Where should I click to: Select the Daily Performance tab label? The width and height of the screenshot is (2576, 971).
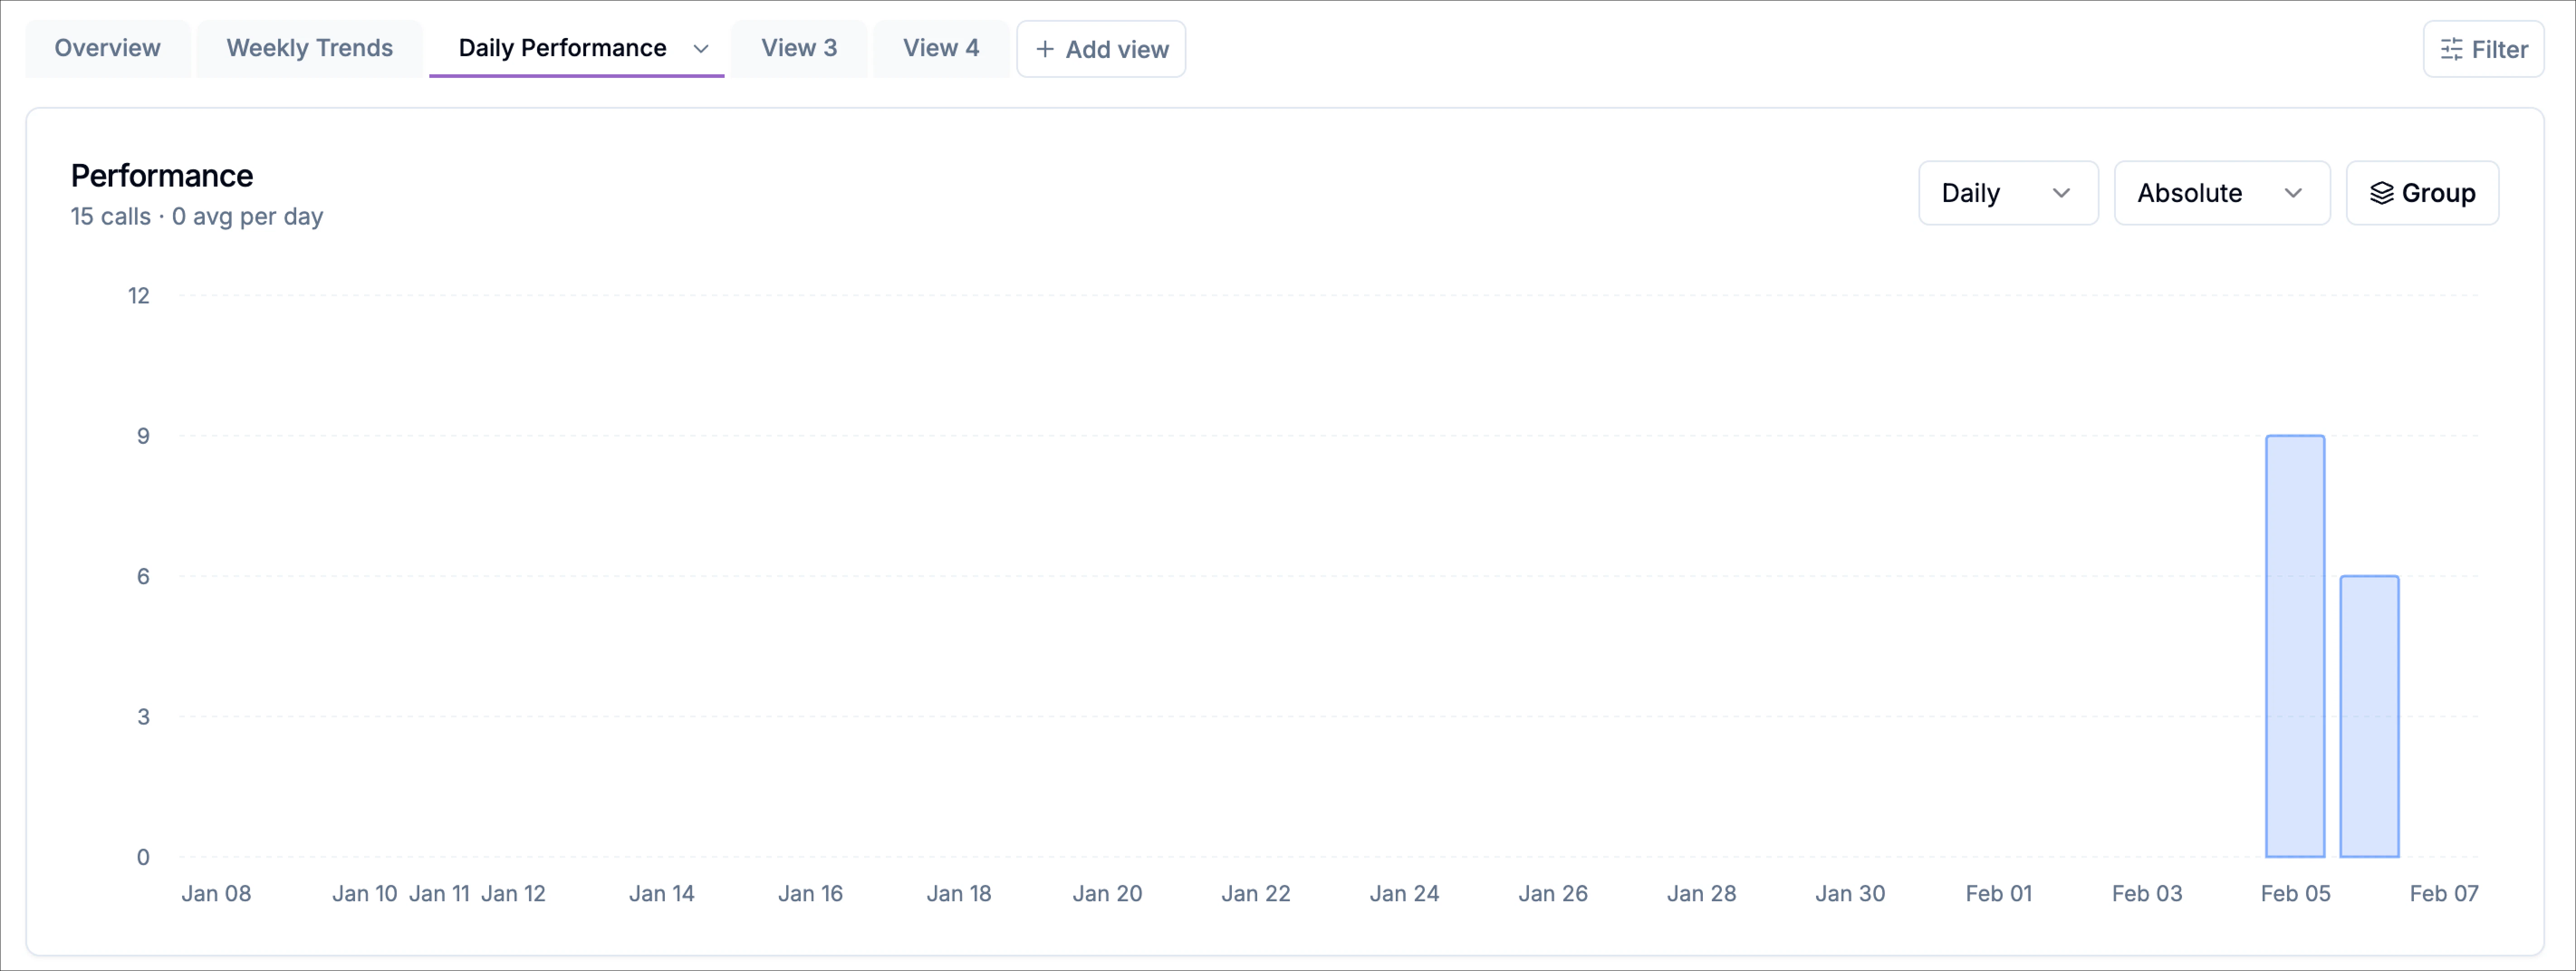[x=562, y=48]
